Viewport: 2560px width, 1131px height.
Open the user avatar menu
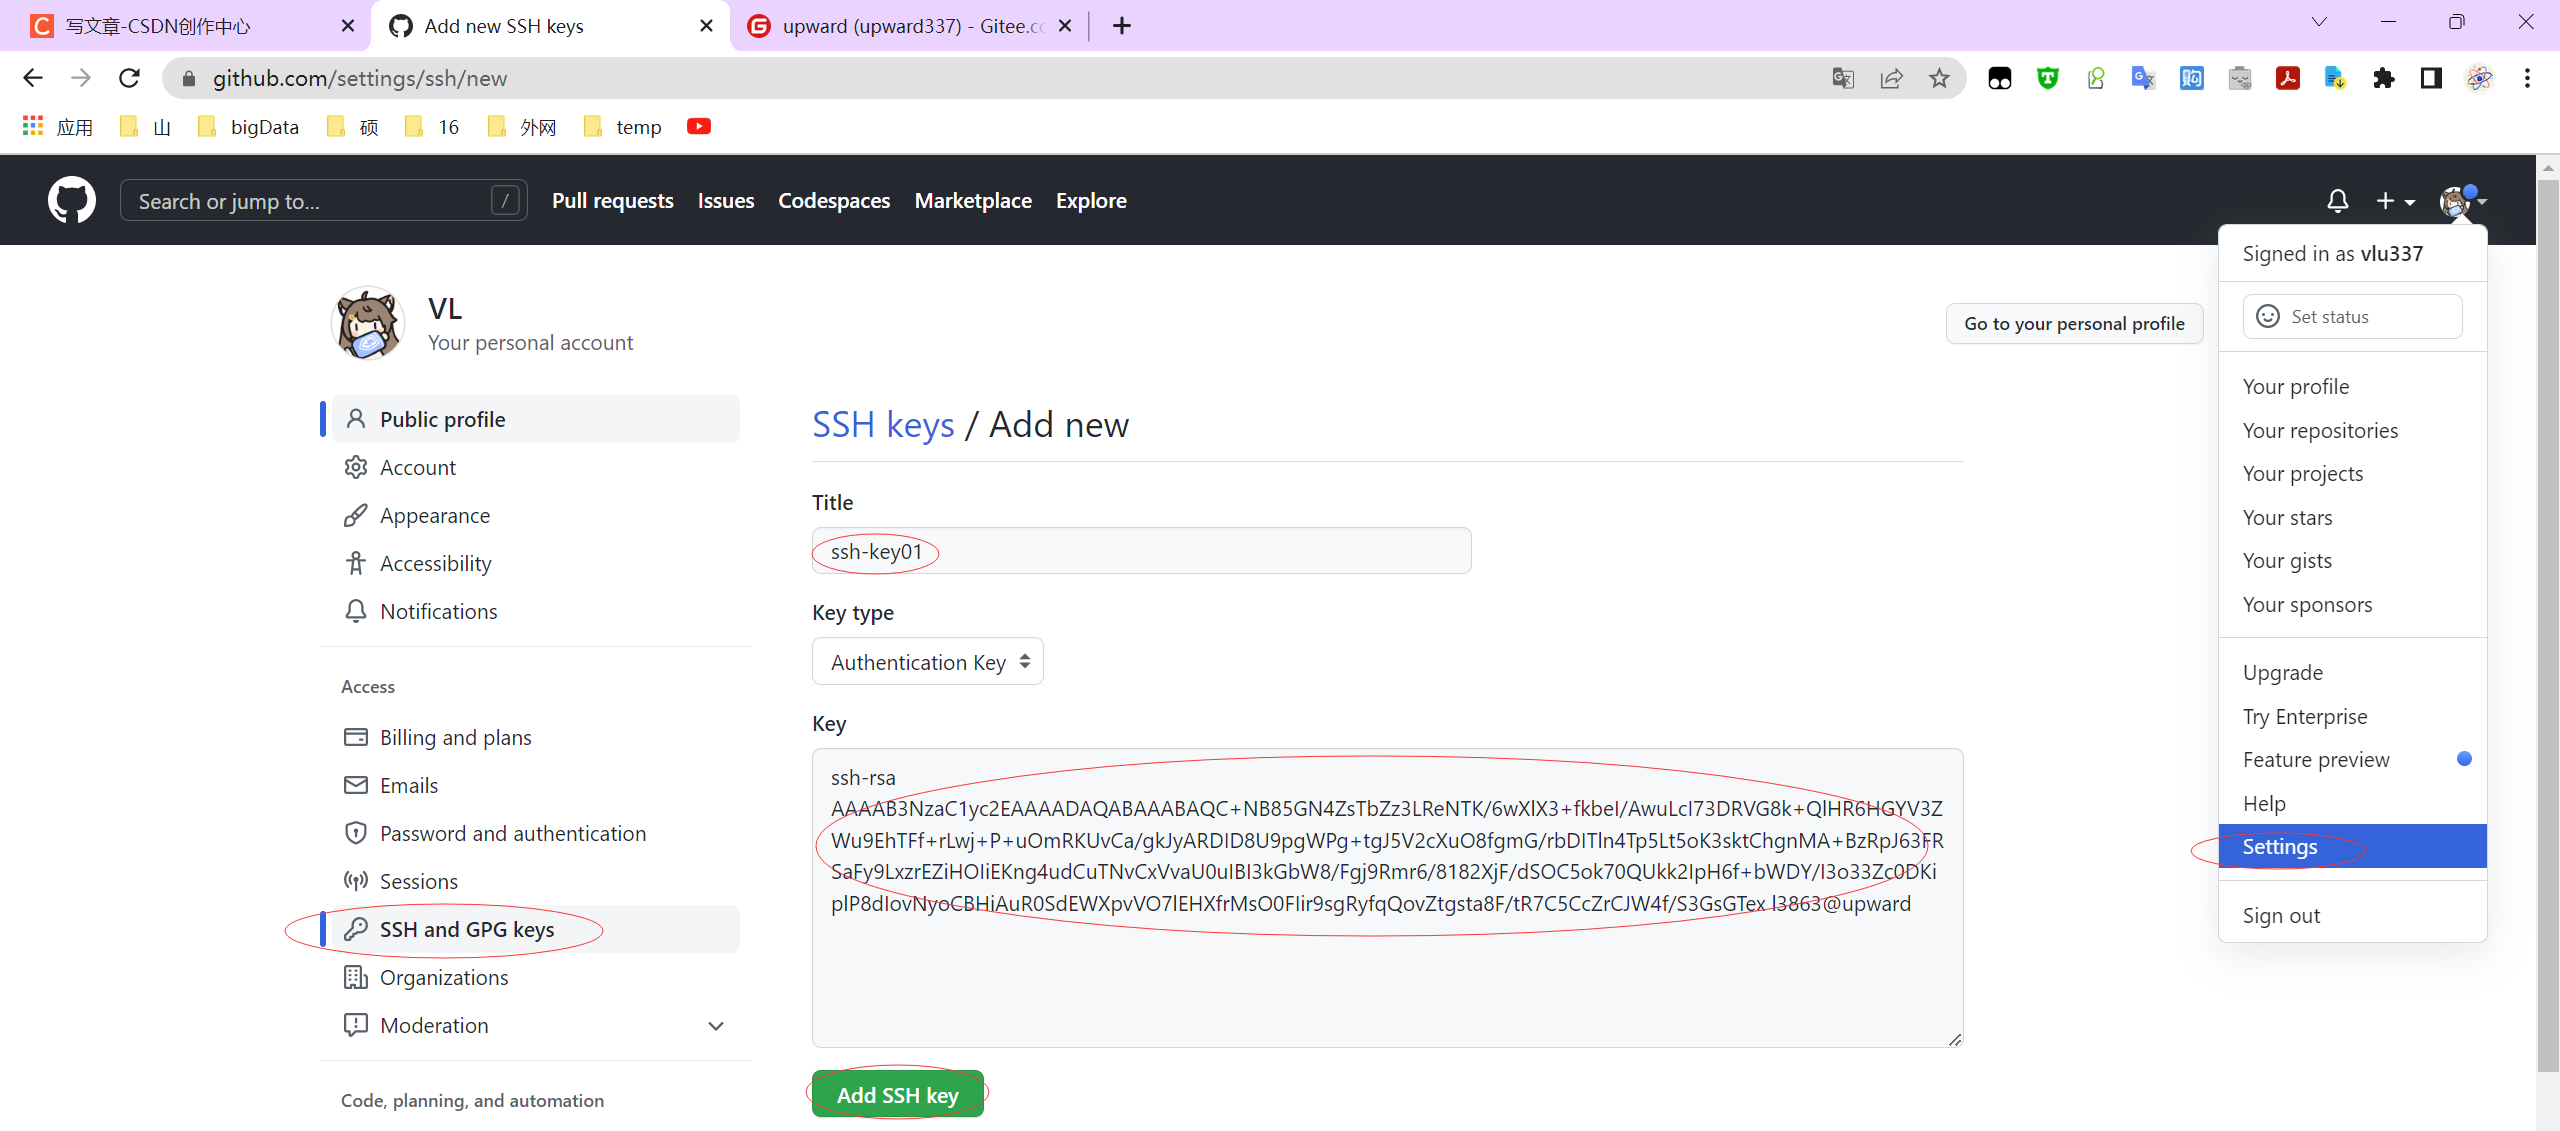pos(2462,201)
